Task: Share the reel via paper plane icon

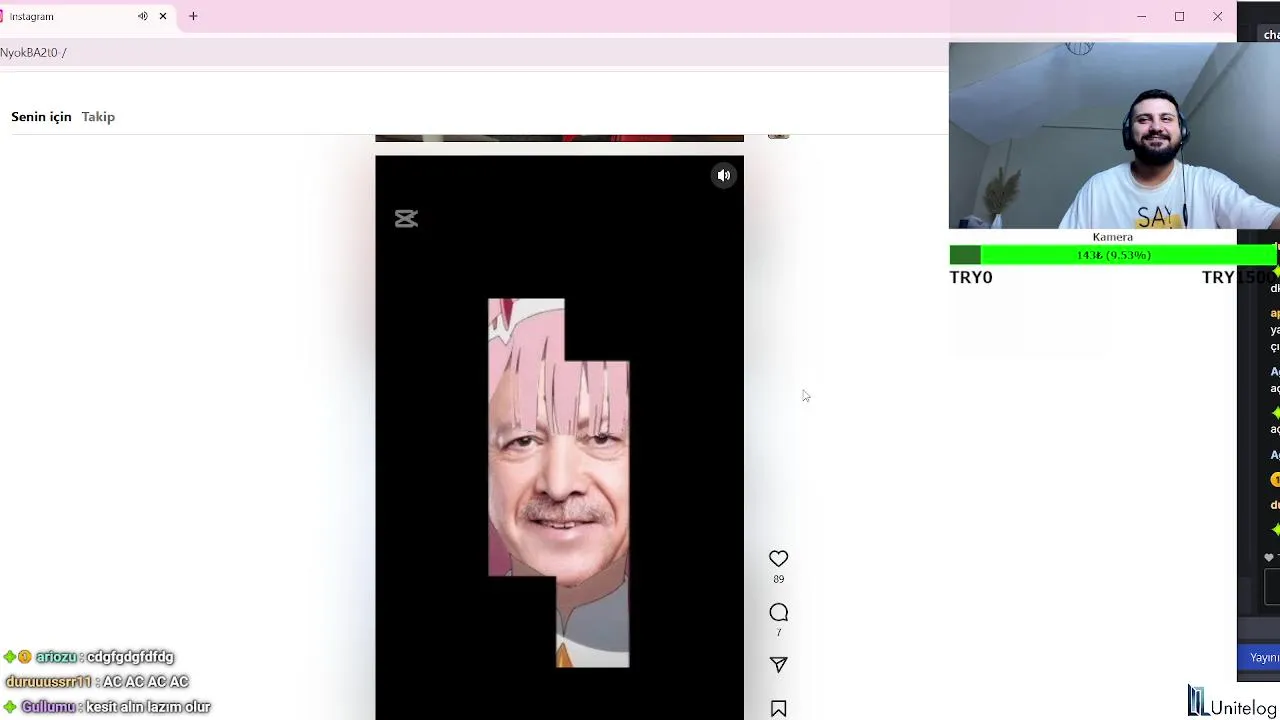Action: click(x=778, y=665)
